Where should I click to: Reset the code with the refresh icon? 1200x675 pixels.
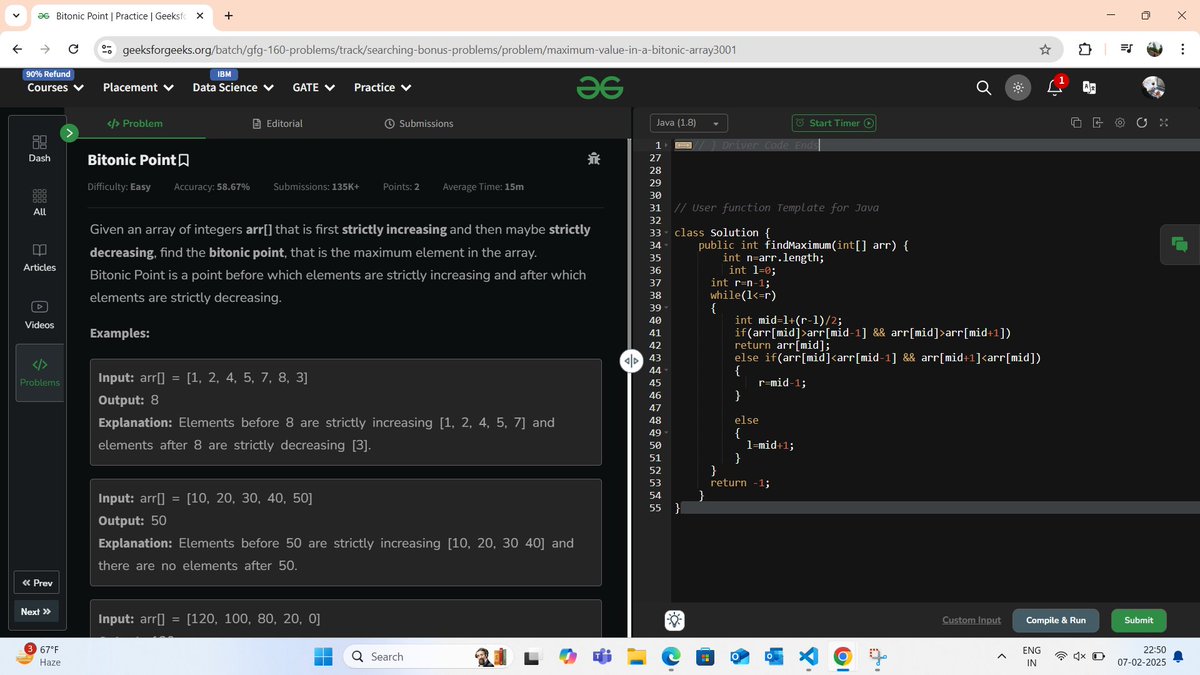[1142, 123]
